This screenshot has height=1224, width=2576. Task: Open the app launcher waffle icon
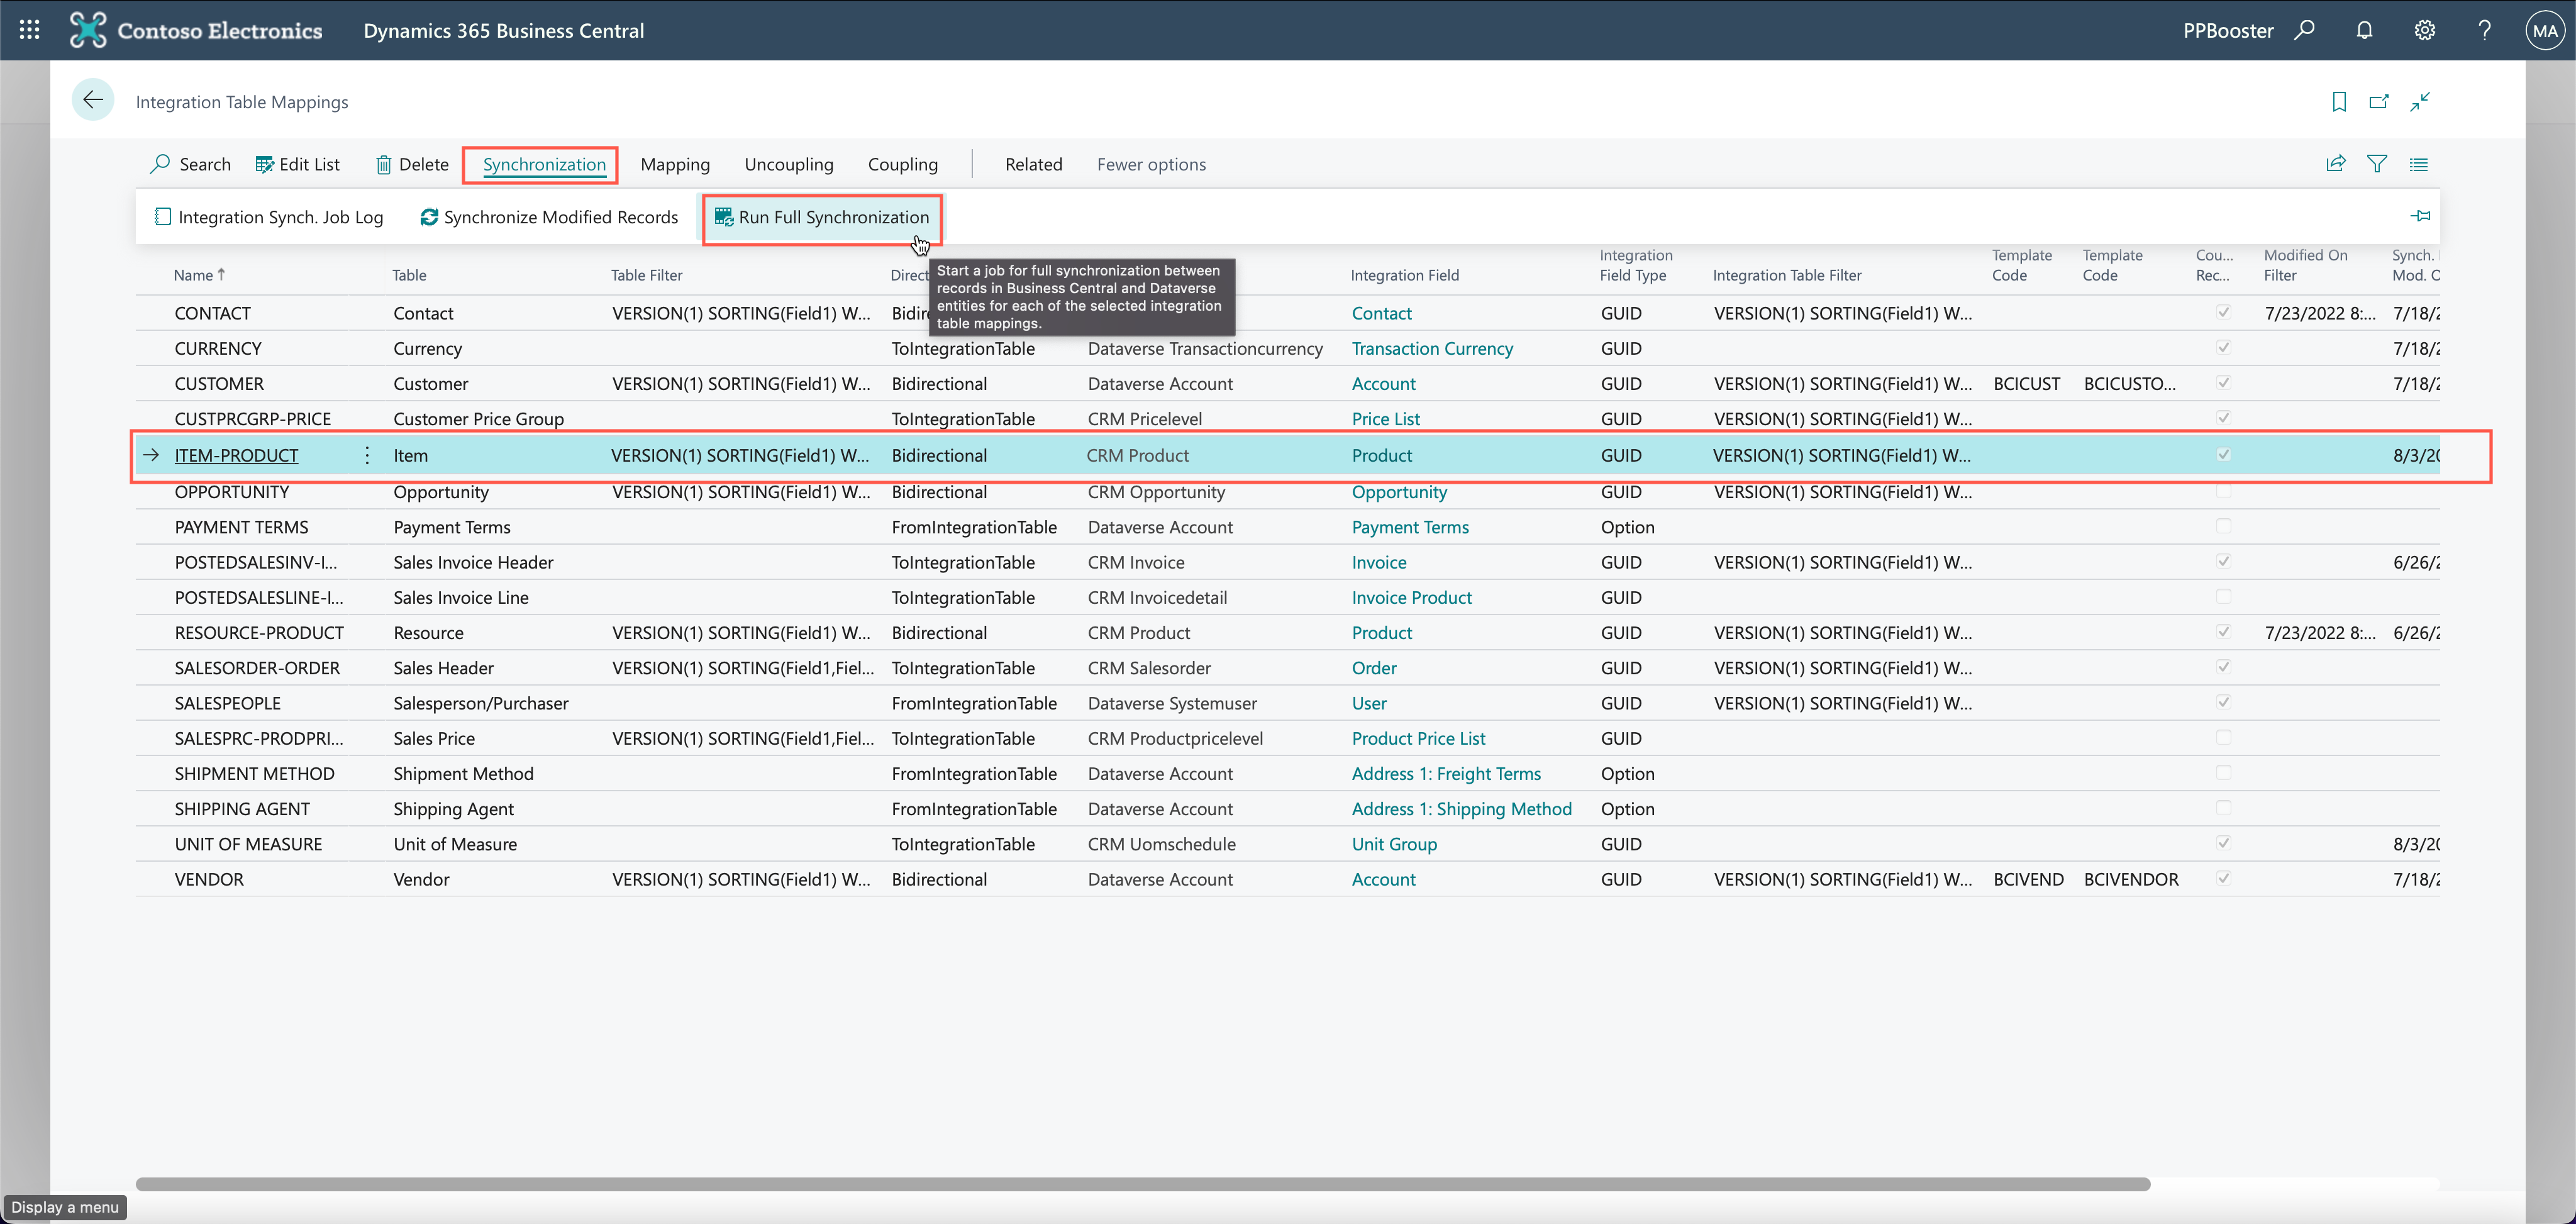tap(29, 30)
